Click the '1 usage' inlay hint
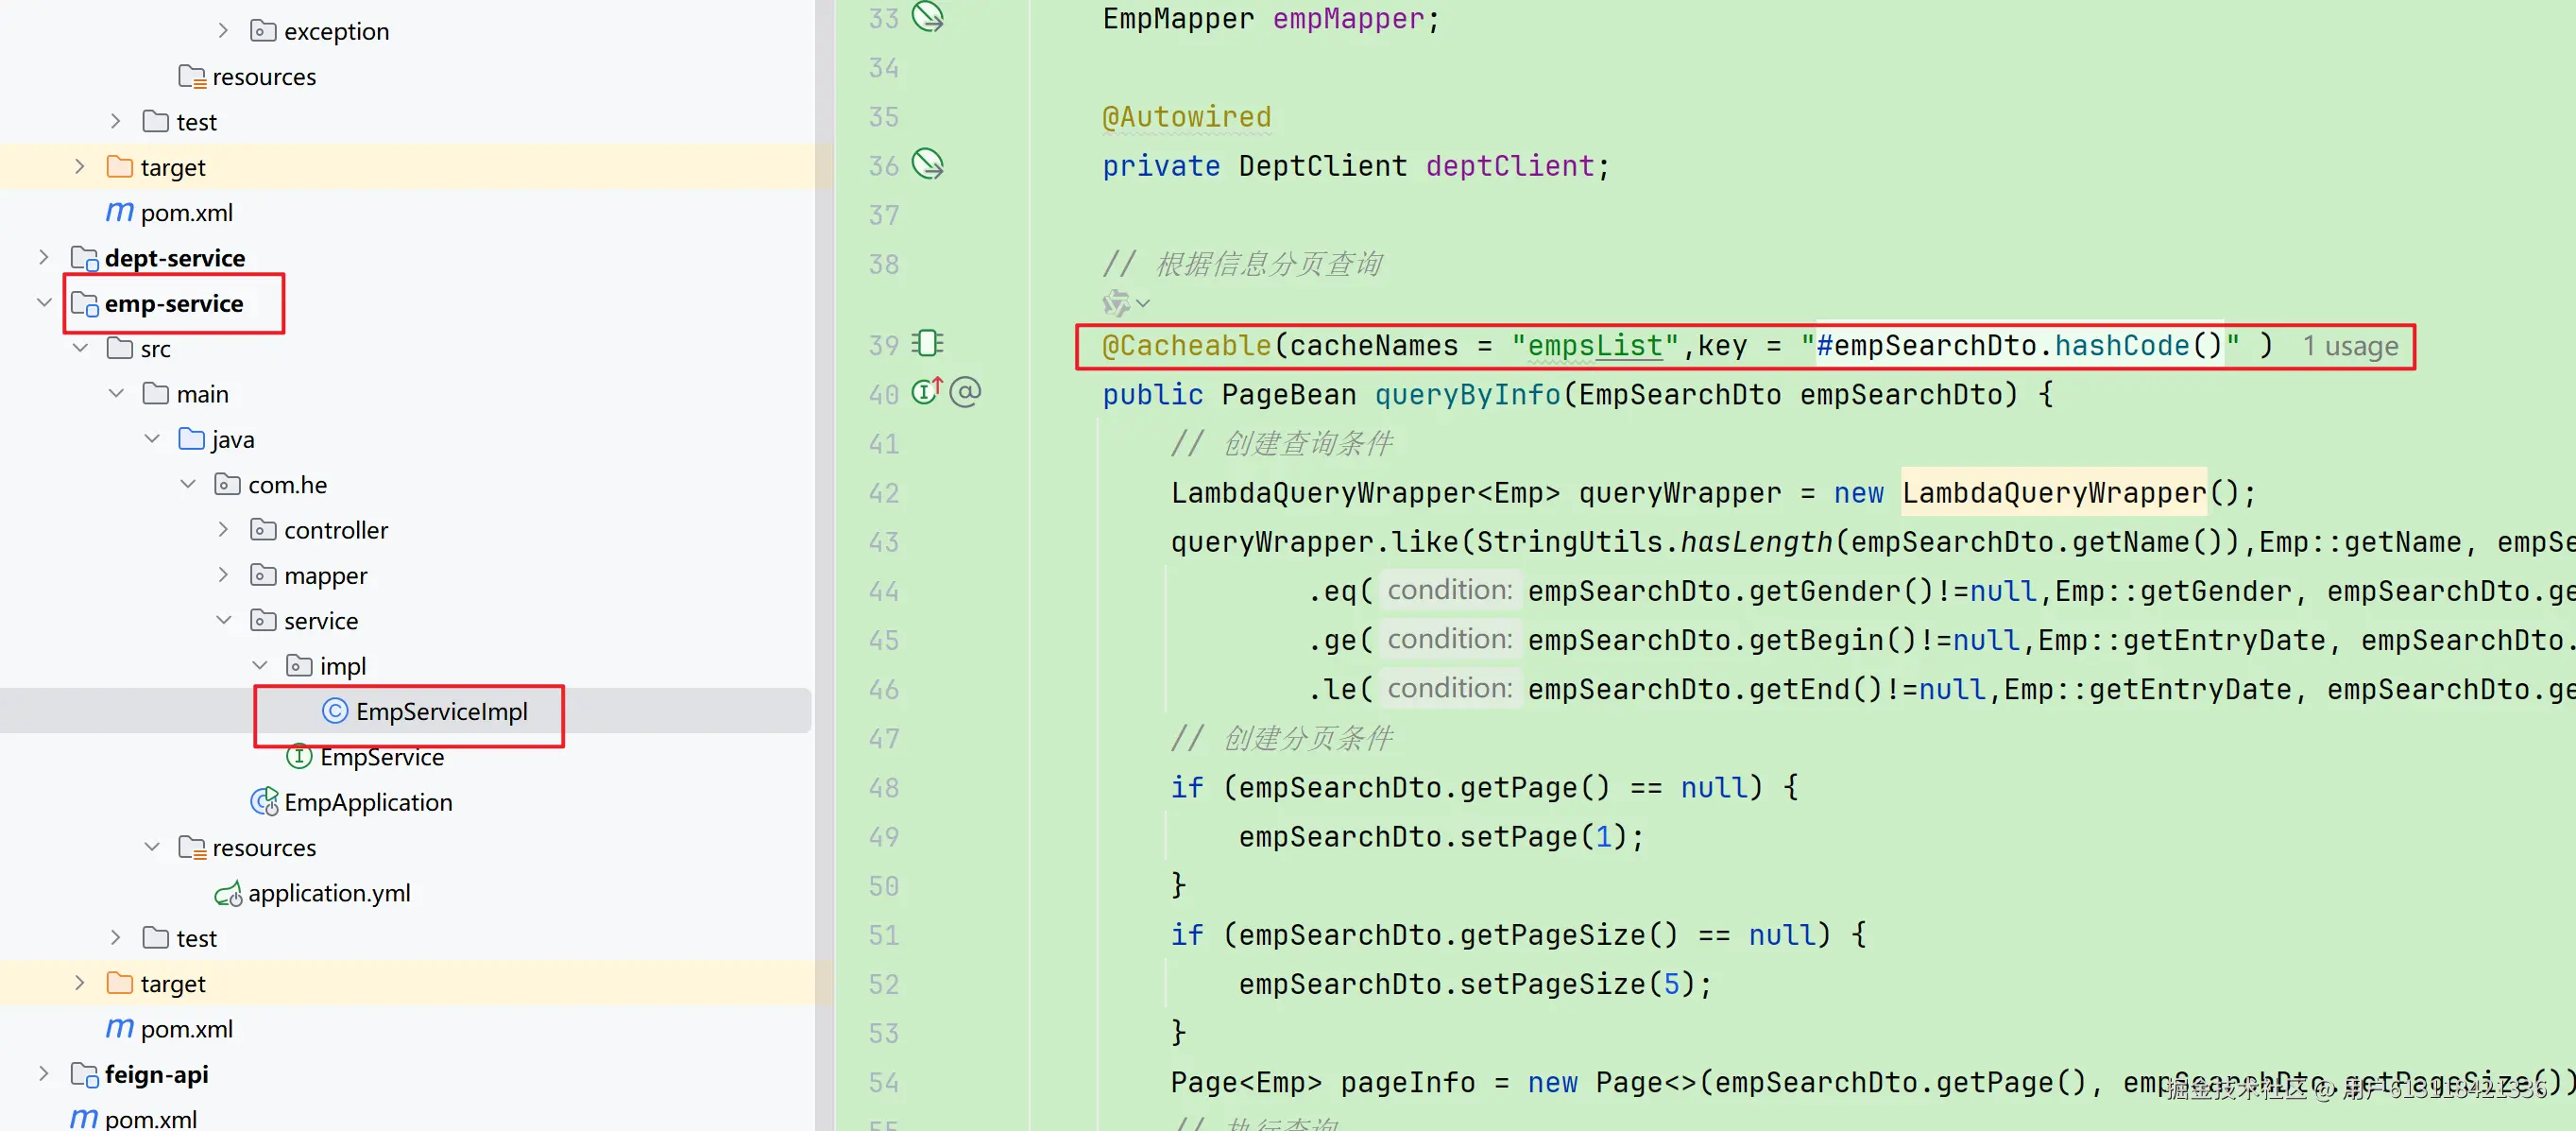The image size is (2576, 1131). (x=2349, y=347)
